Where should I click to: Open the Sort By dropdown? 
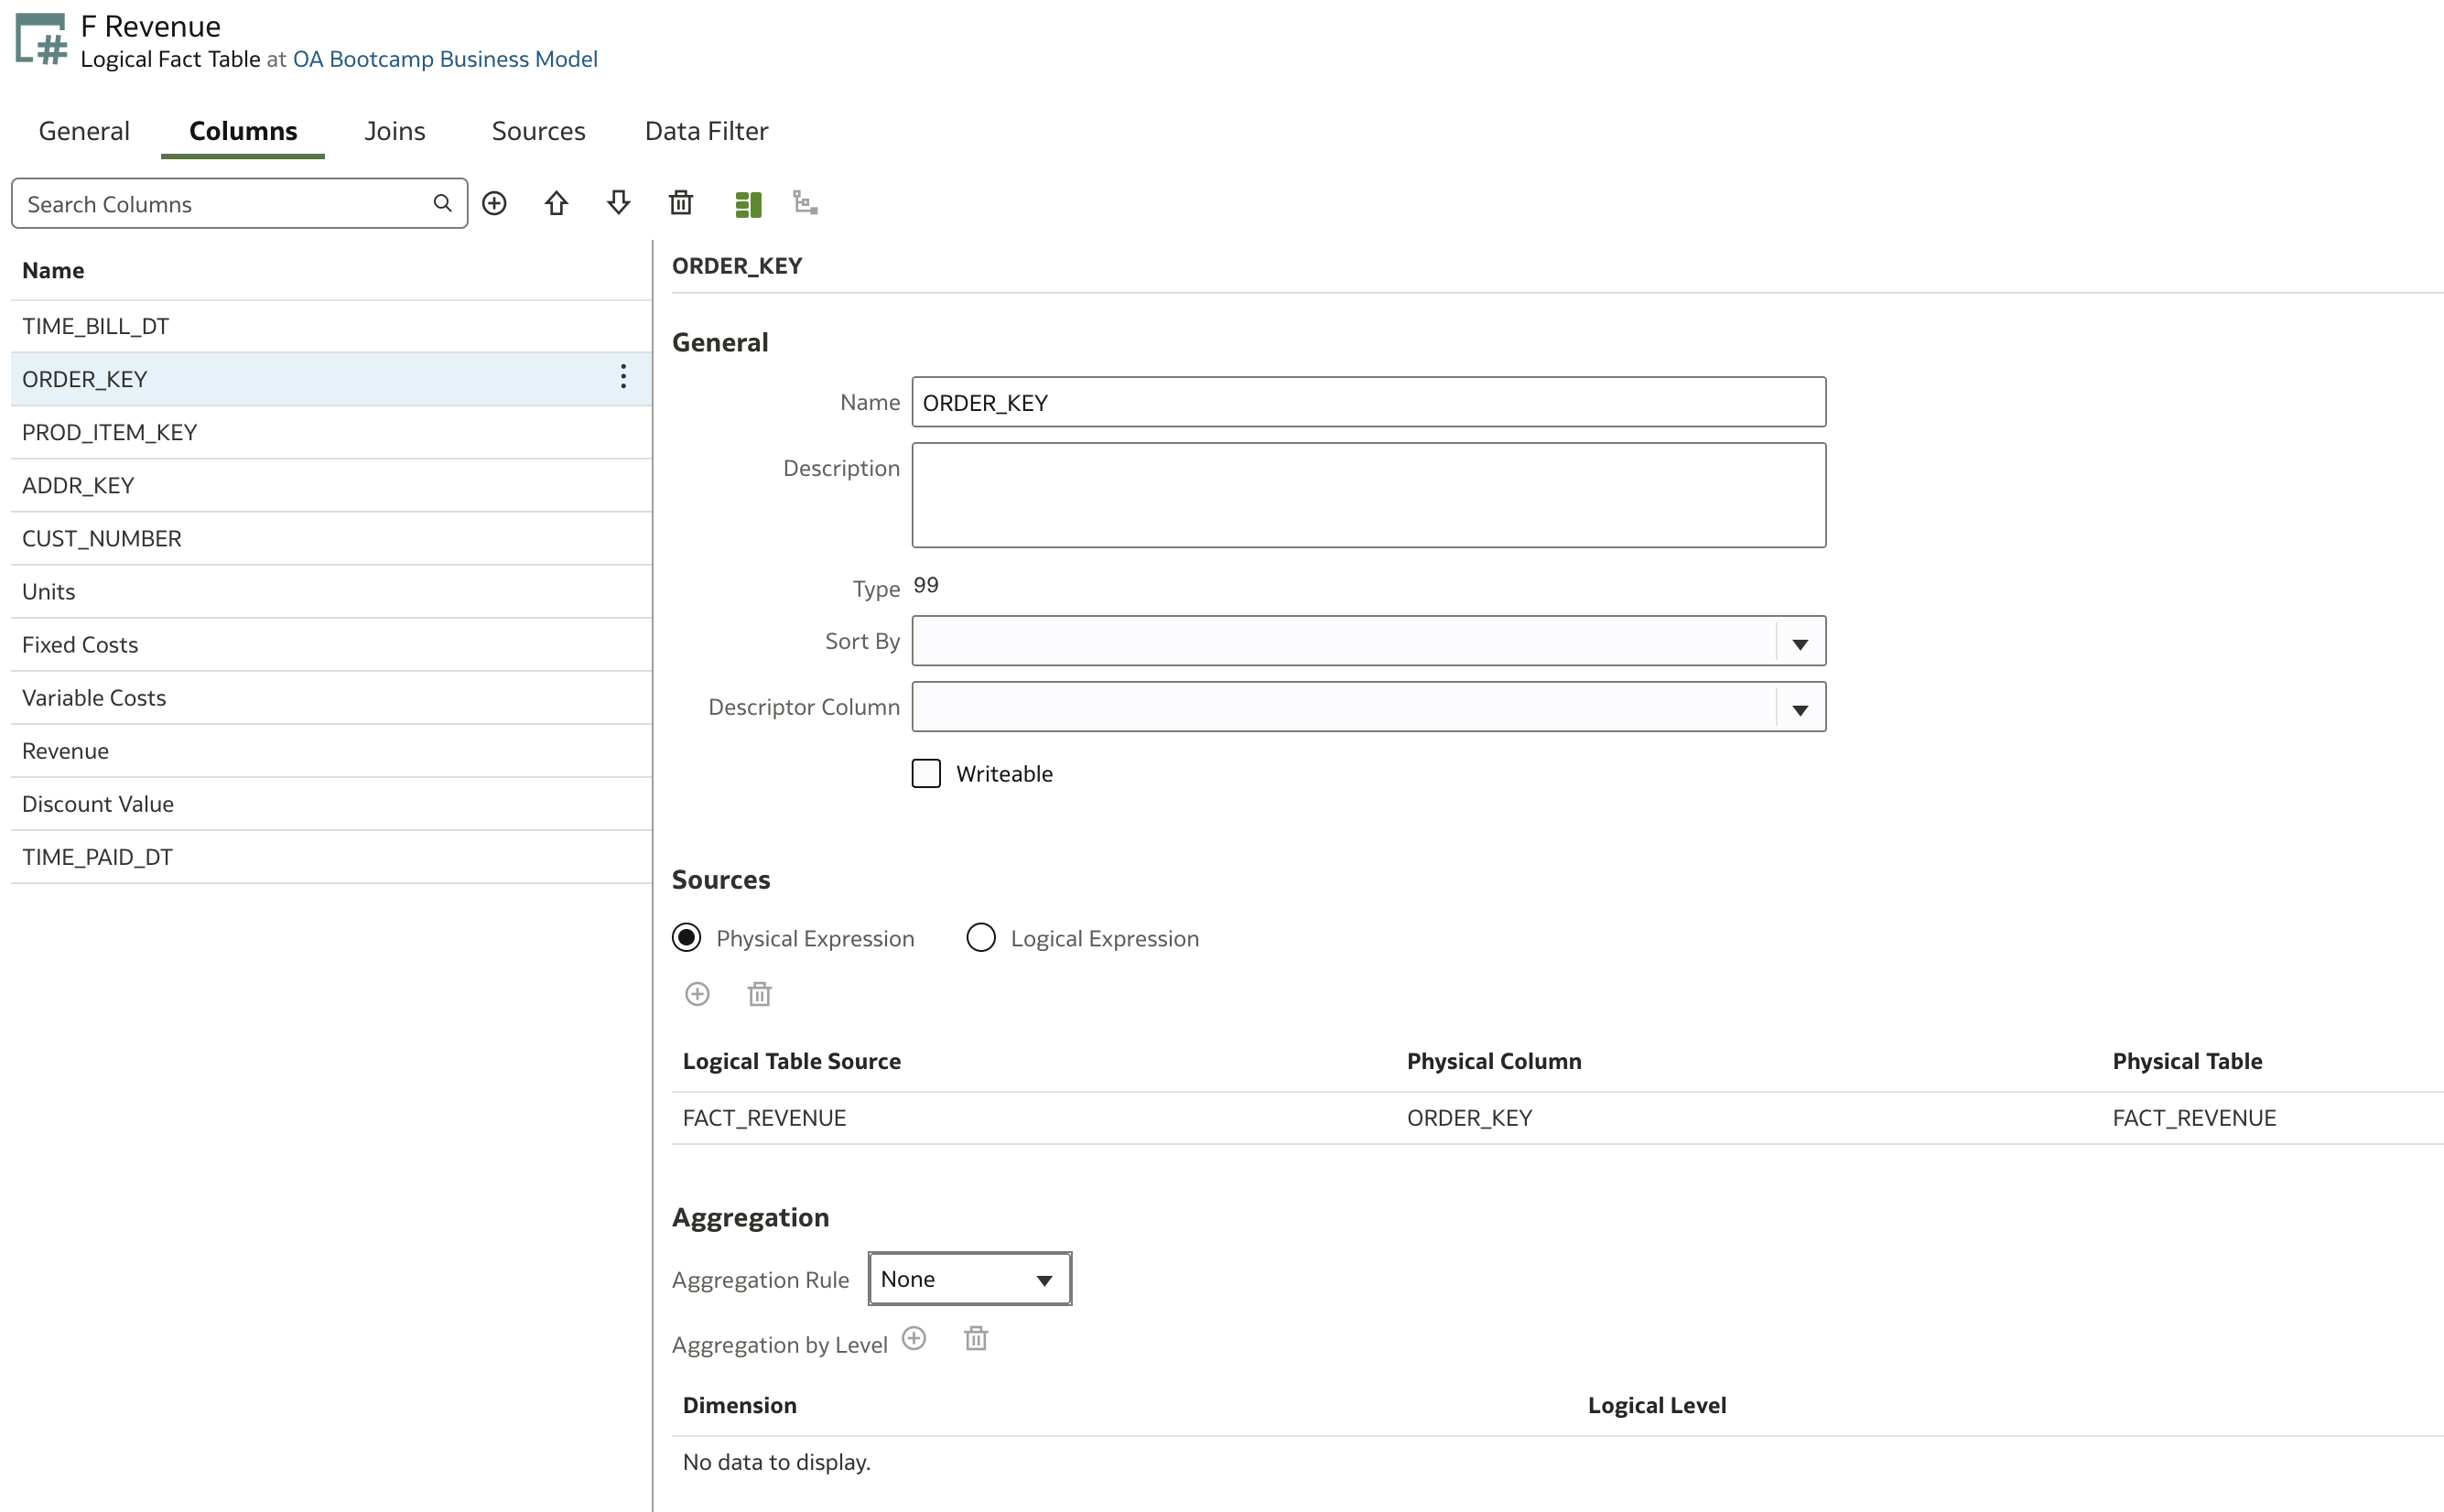pyautogui.click(x=1368, y=641)
